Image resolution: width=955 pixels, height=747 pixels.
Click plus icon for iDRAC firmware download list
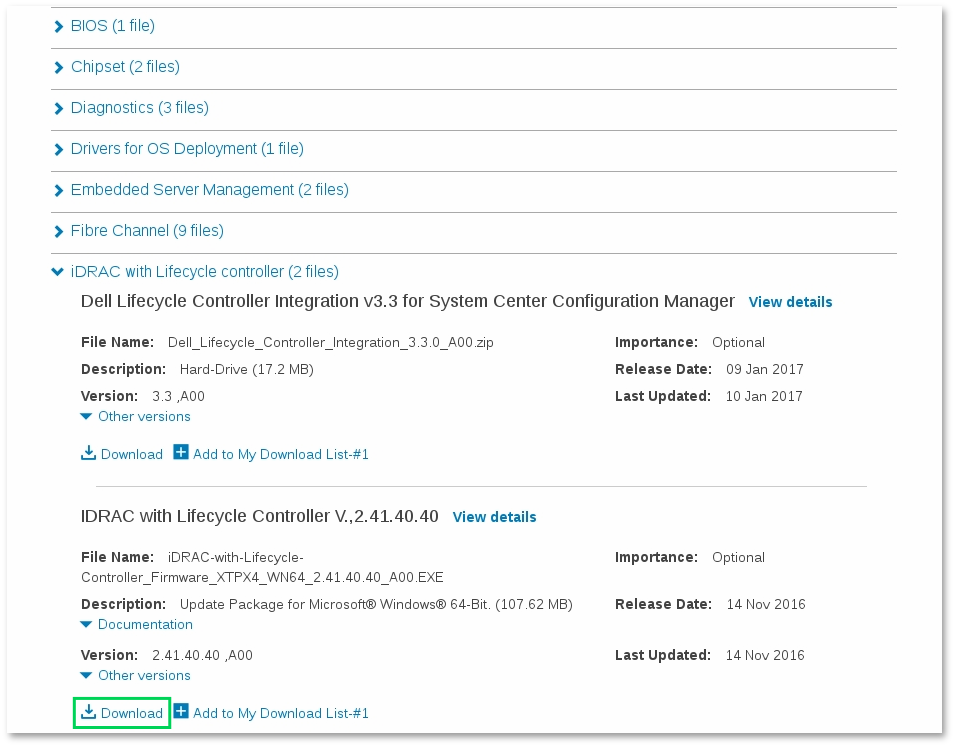point(181,711)
